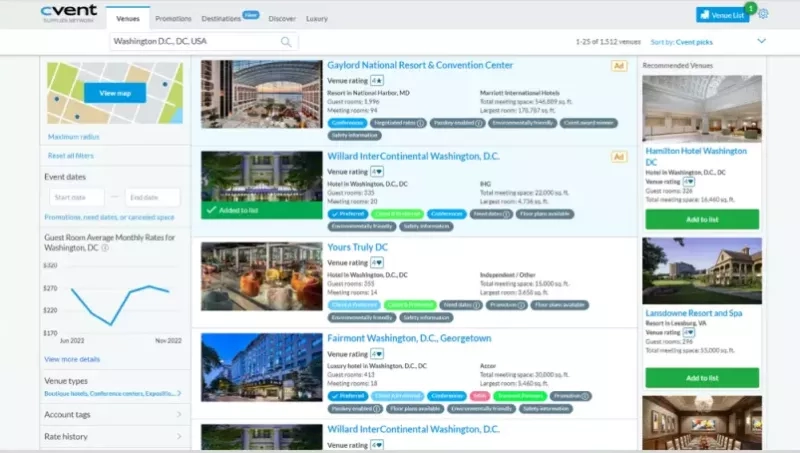Select the Venues tab
800x453 pixels.
pyautogui.click(x=128, y=18)
